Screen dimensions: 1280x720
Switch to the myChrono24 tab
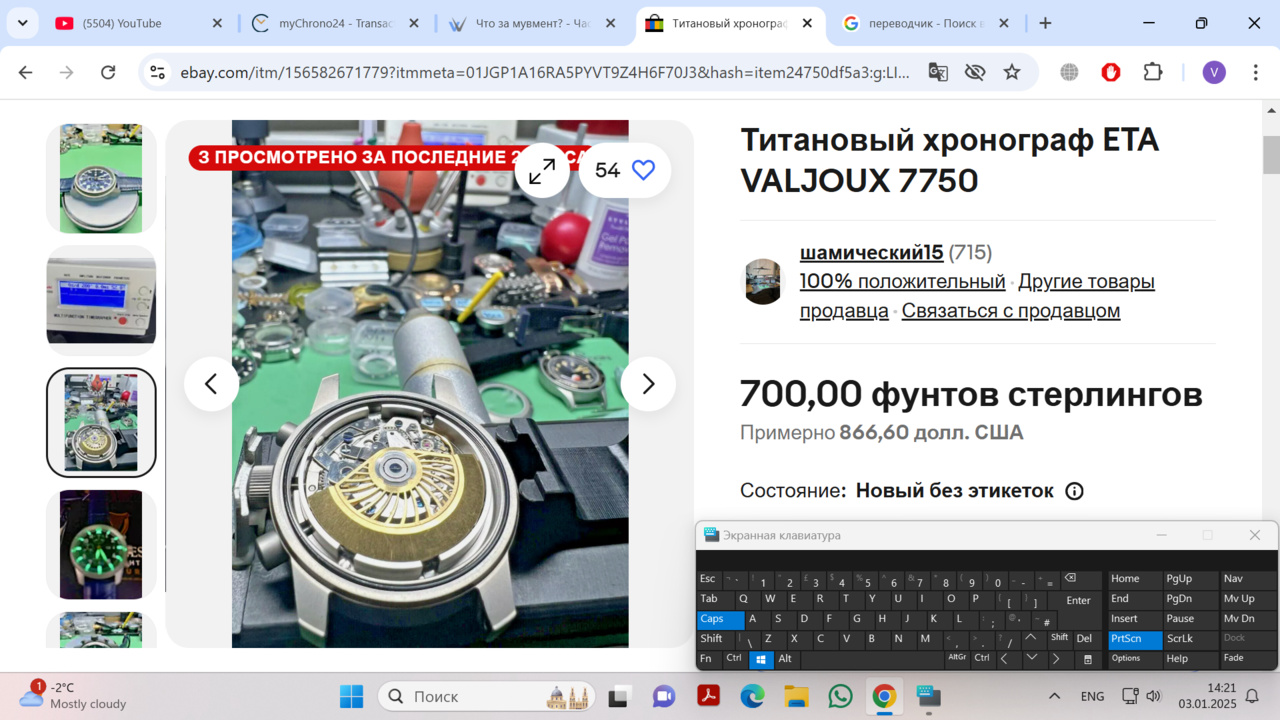pos(335,23)
